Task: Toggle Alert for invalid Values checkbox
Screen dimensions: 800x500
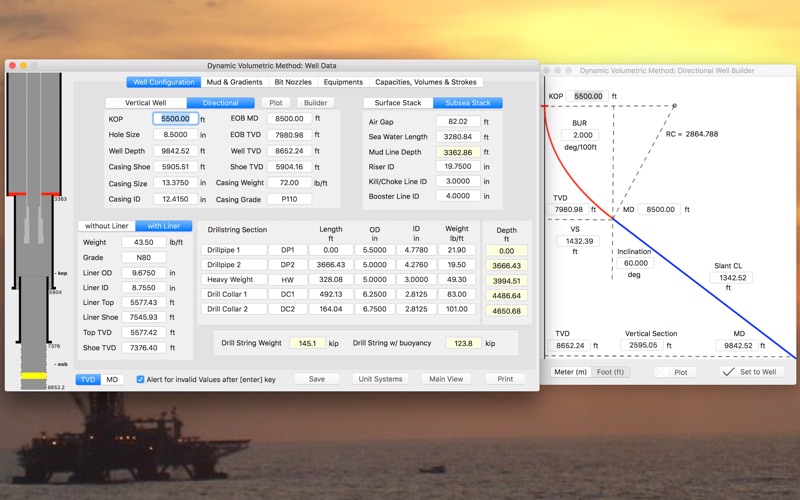Action: pos(140,380)
